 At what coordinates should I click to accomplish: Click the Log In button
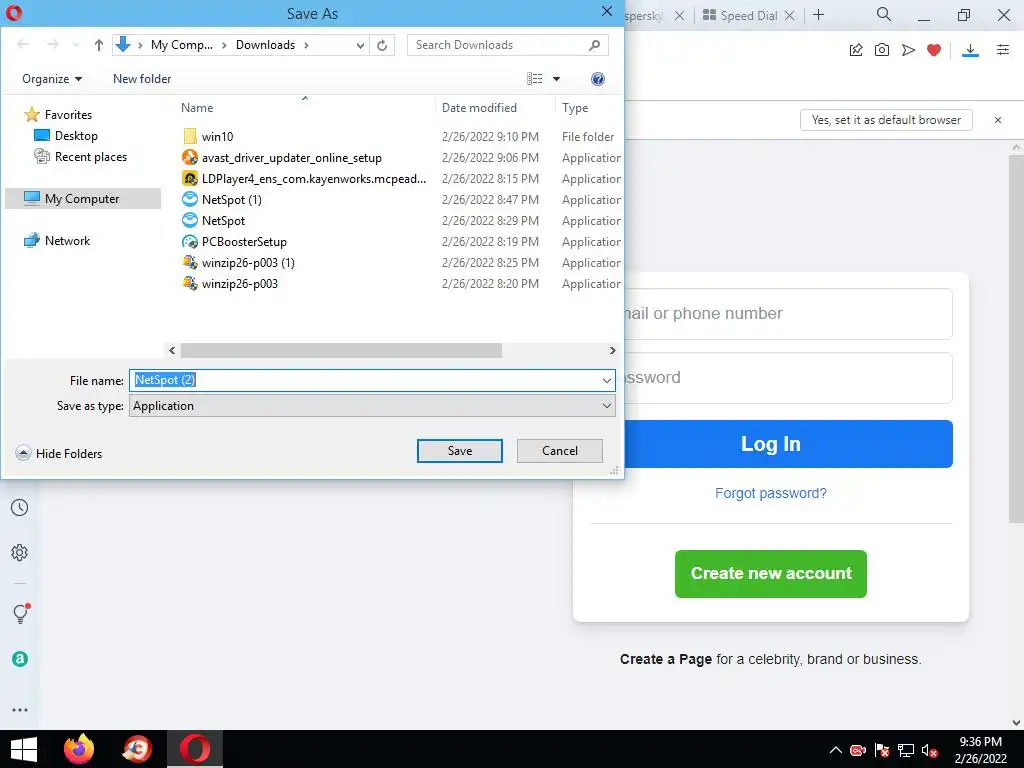[788, 444]
